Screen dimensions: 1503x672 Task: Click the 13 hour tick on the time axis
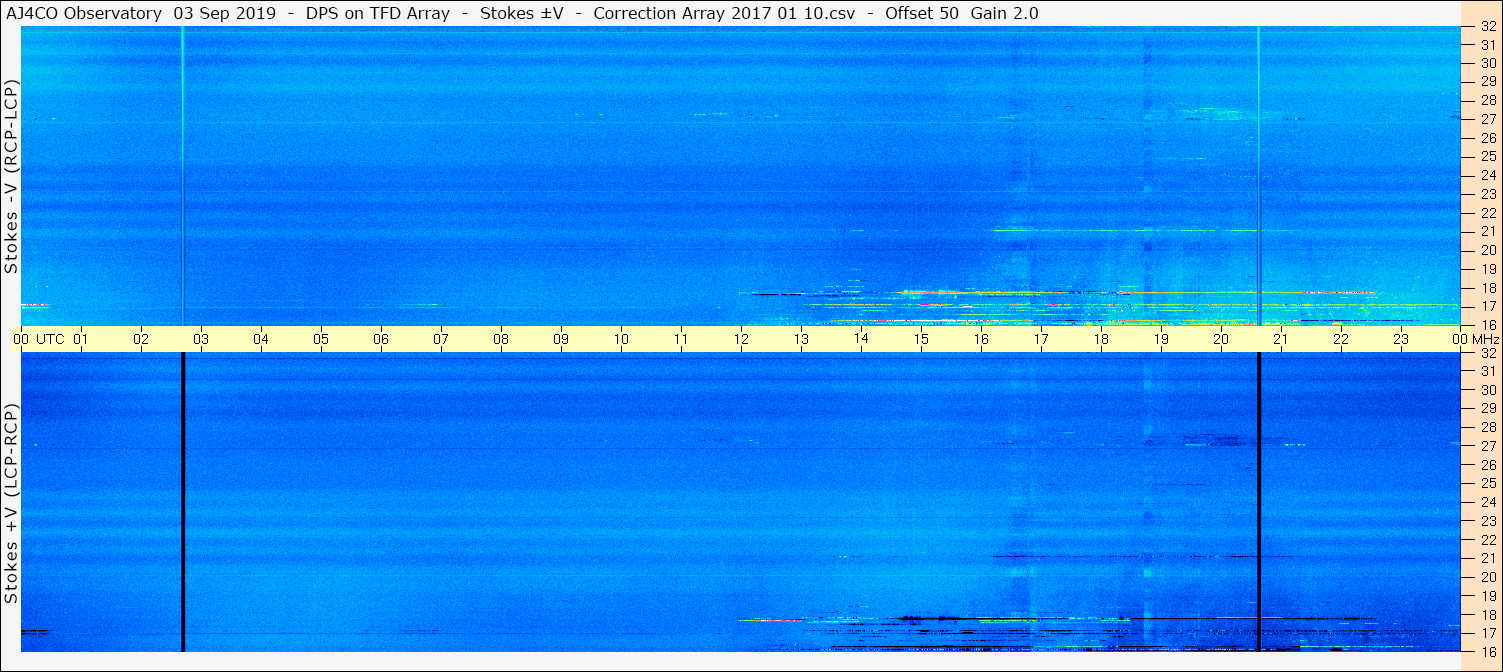coord(801,339)
